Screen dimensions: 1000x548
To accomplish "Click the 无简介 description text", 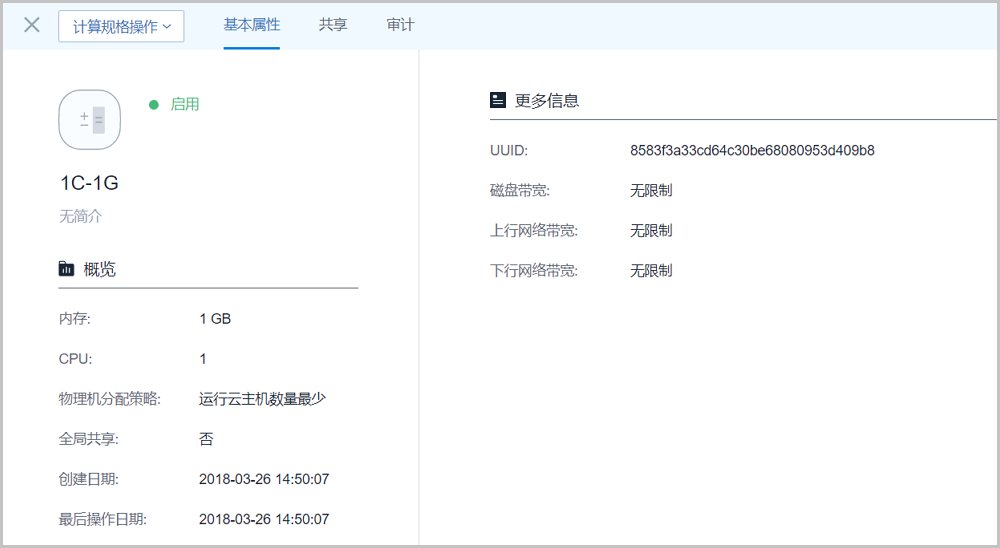I will [80, 216].
